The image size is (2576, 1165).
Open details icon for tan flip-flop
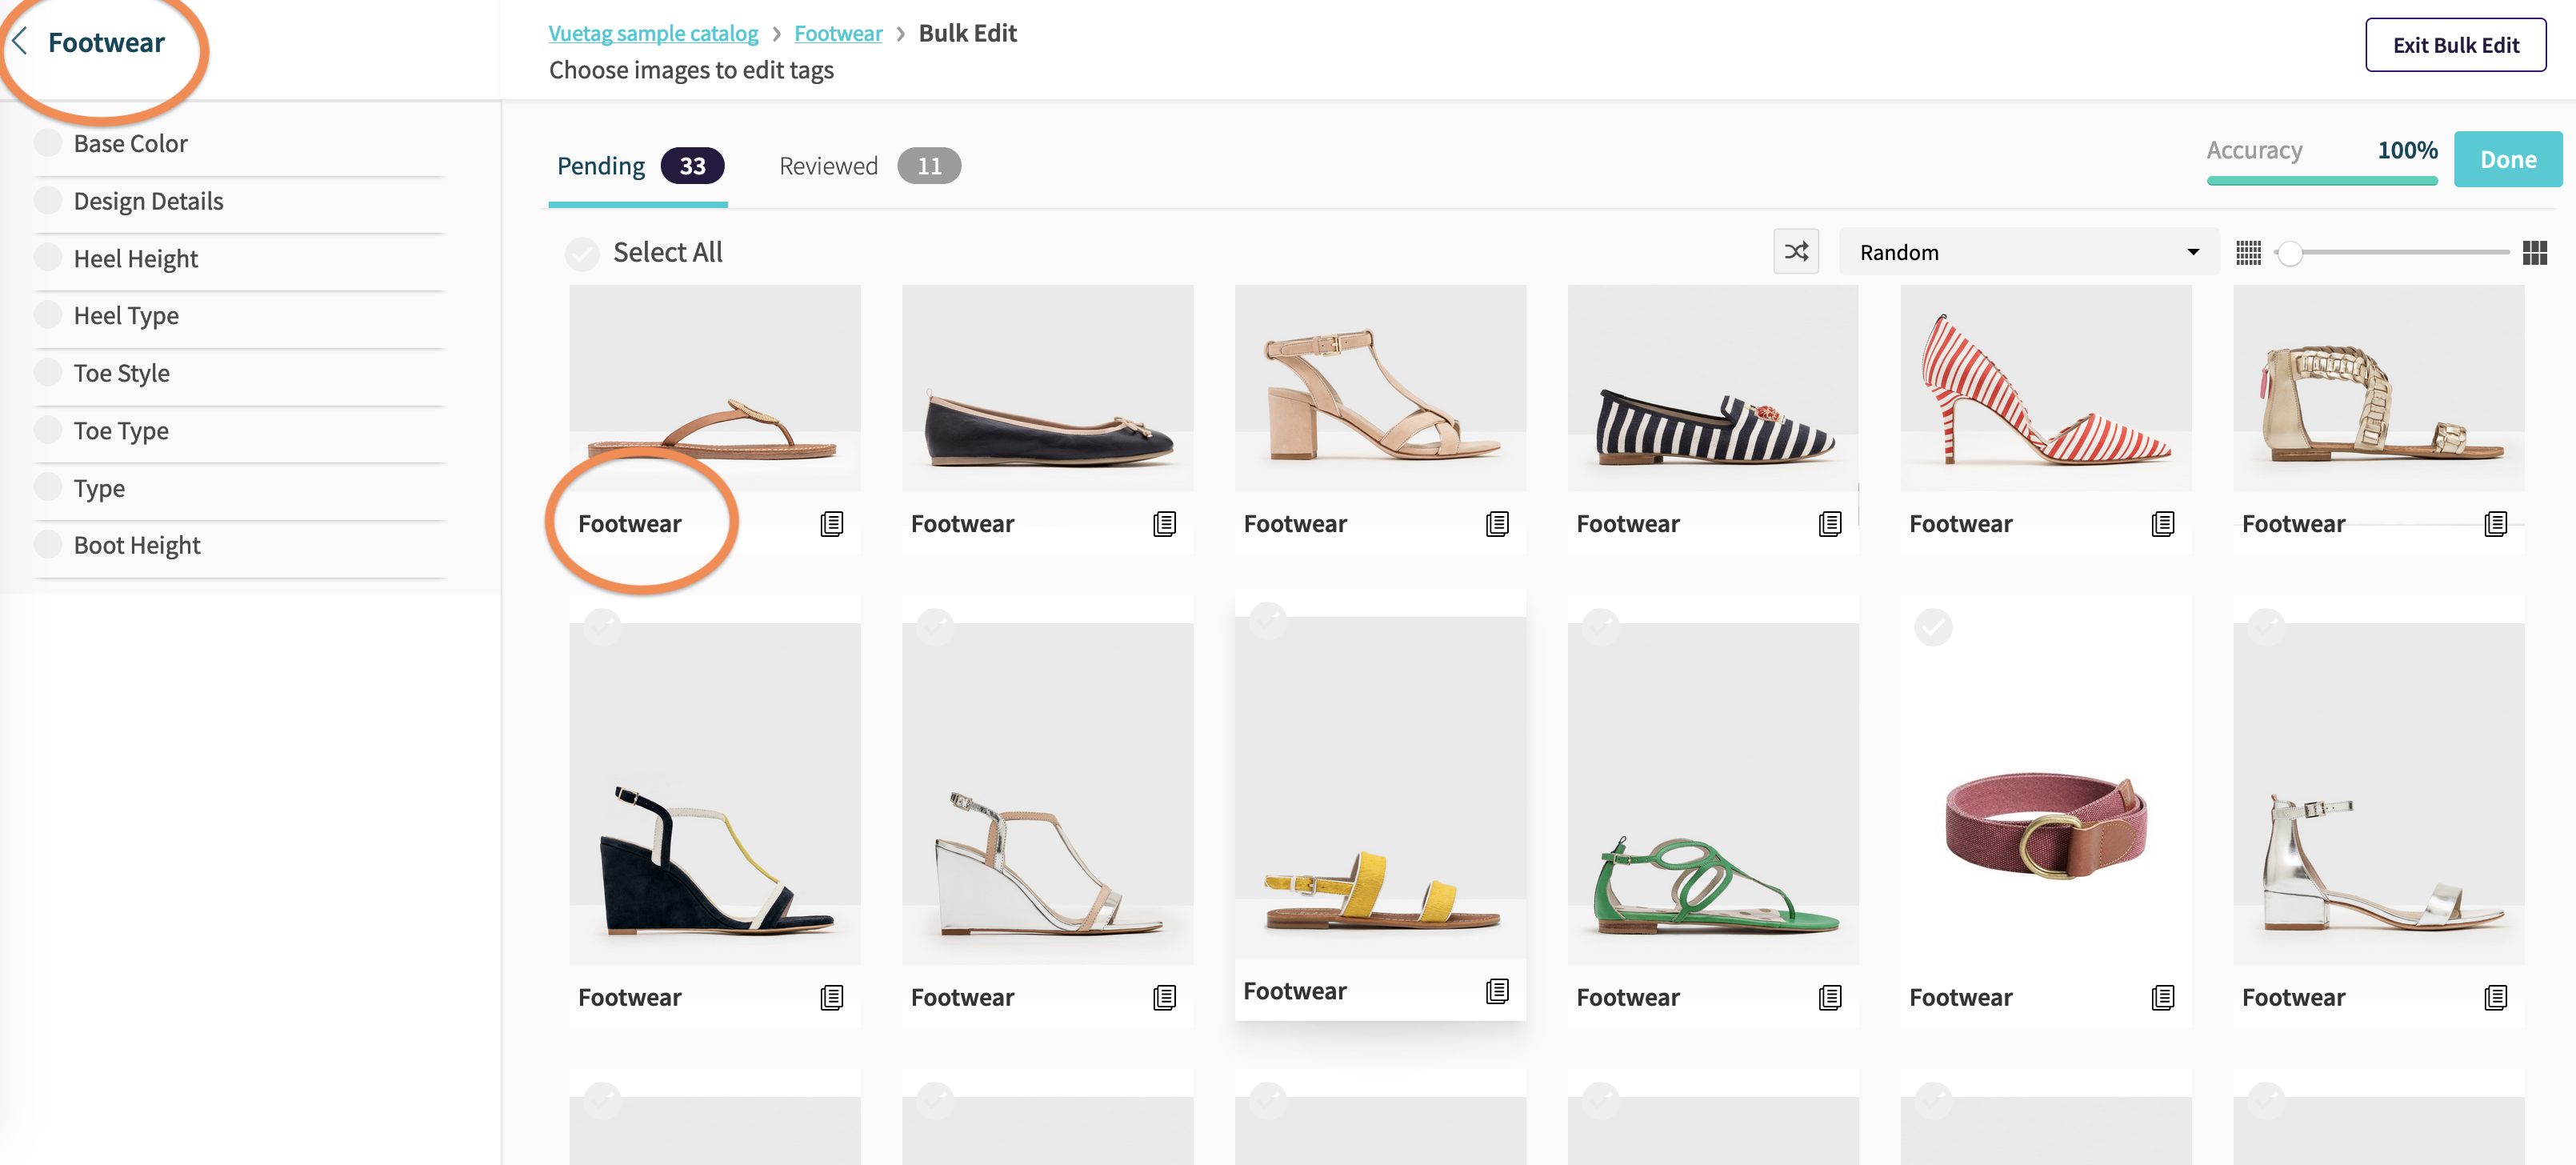point(831,524)
